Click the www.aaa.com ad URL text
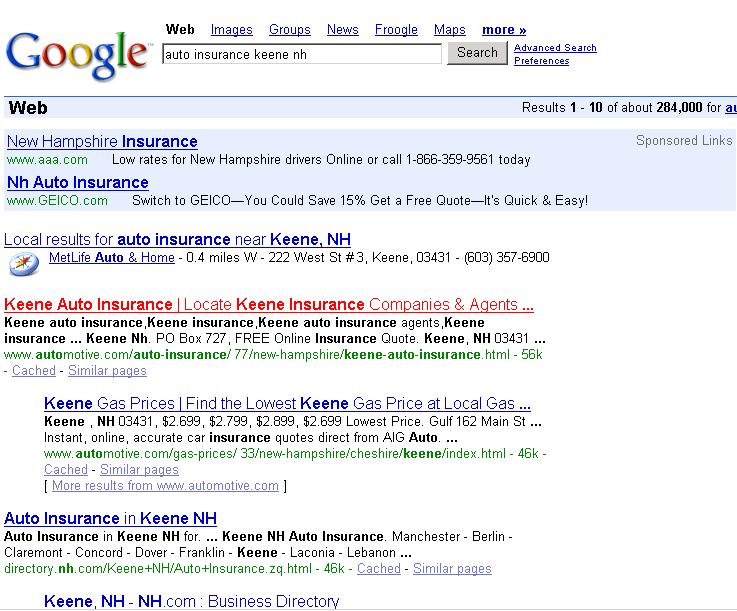 tap(47, 160)
